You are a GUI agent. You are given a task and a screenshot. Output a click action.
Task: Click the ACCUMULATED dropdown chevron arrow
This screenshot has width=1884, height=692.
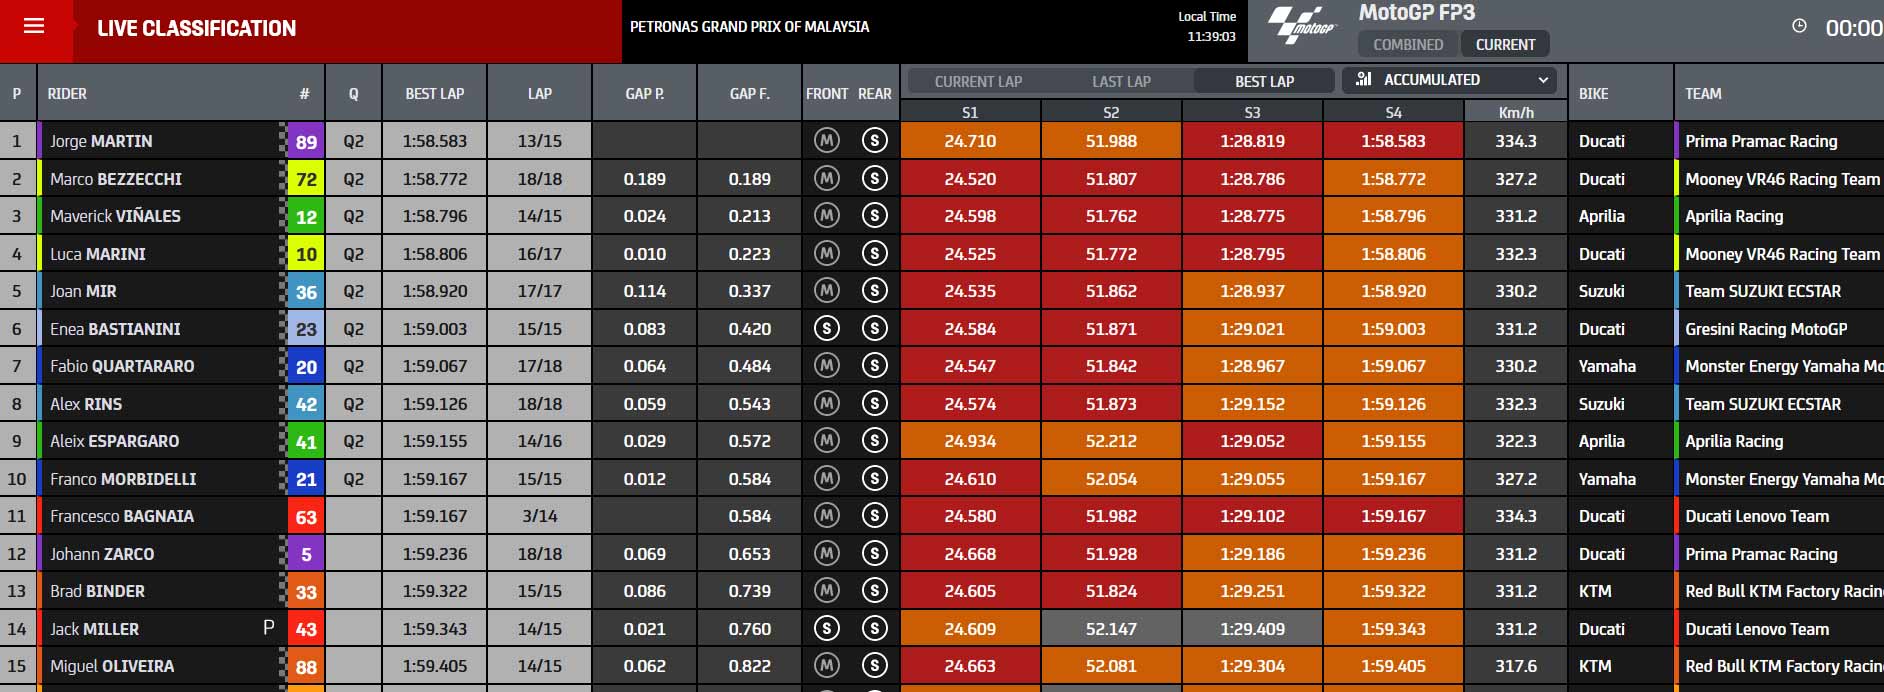[x=1543, y=79]
